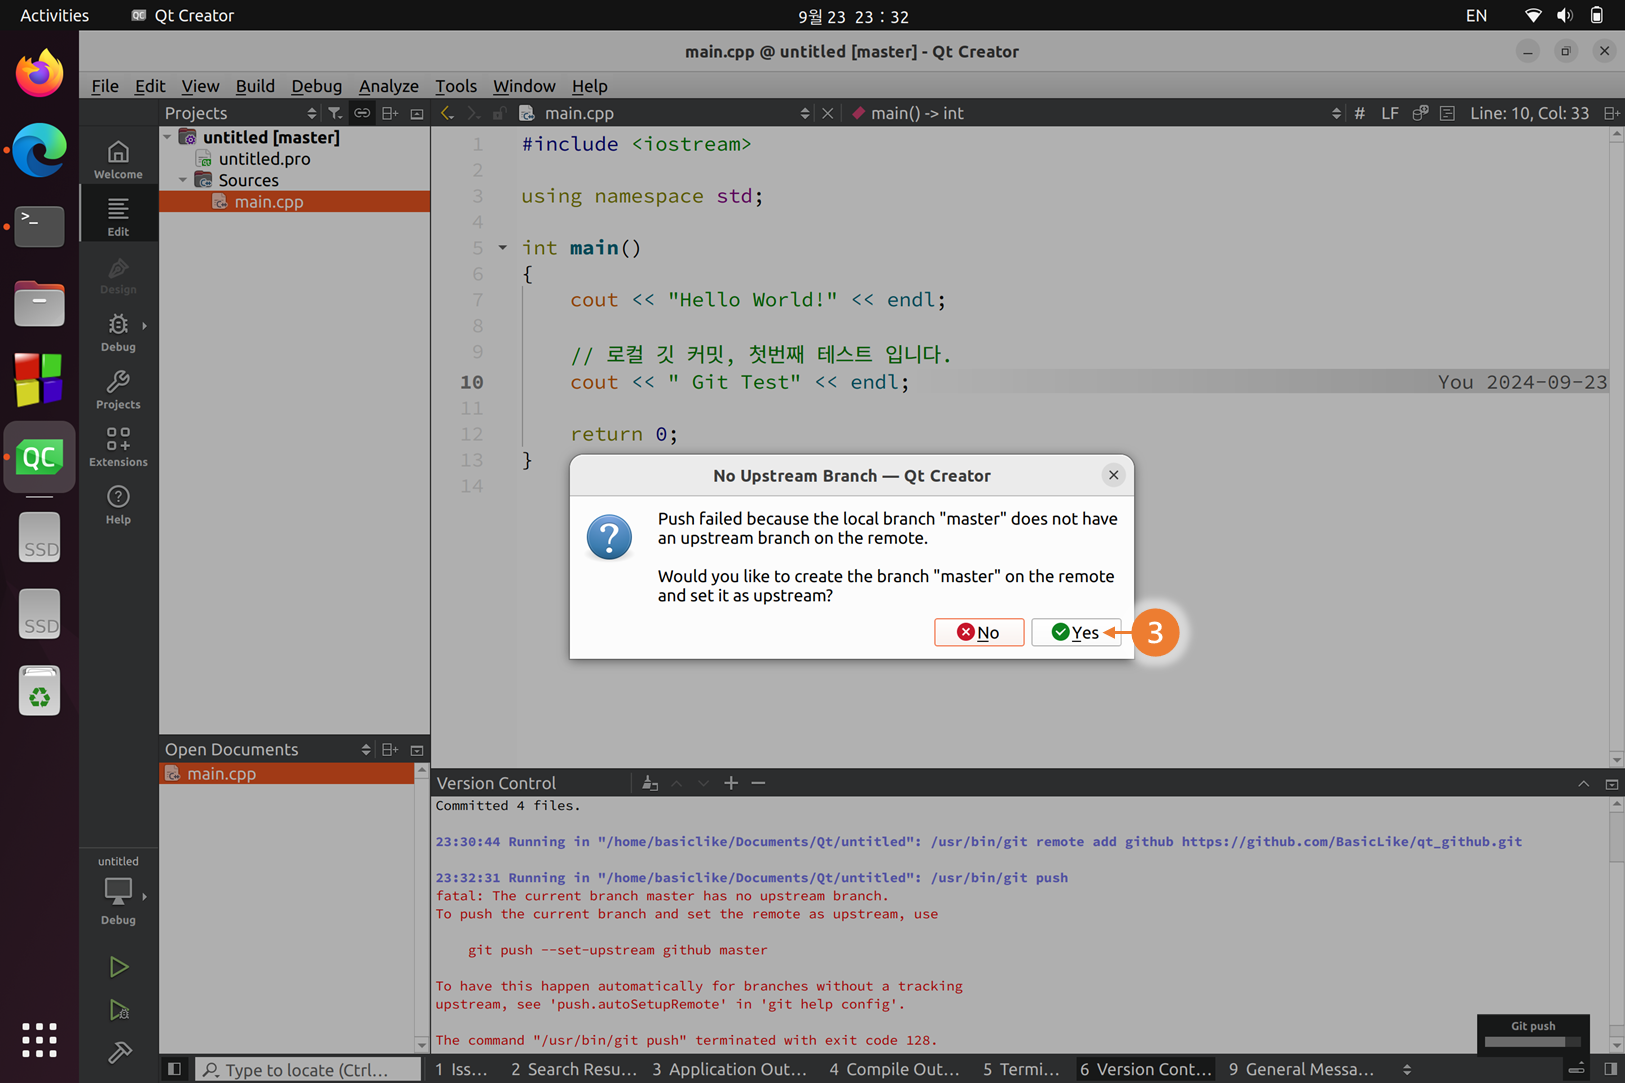Click the LF line ending selector

click(1389, 113)
